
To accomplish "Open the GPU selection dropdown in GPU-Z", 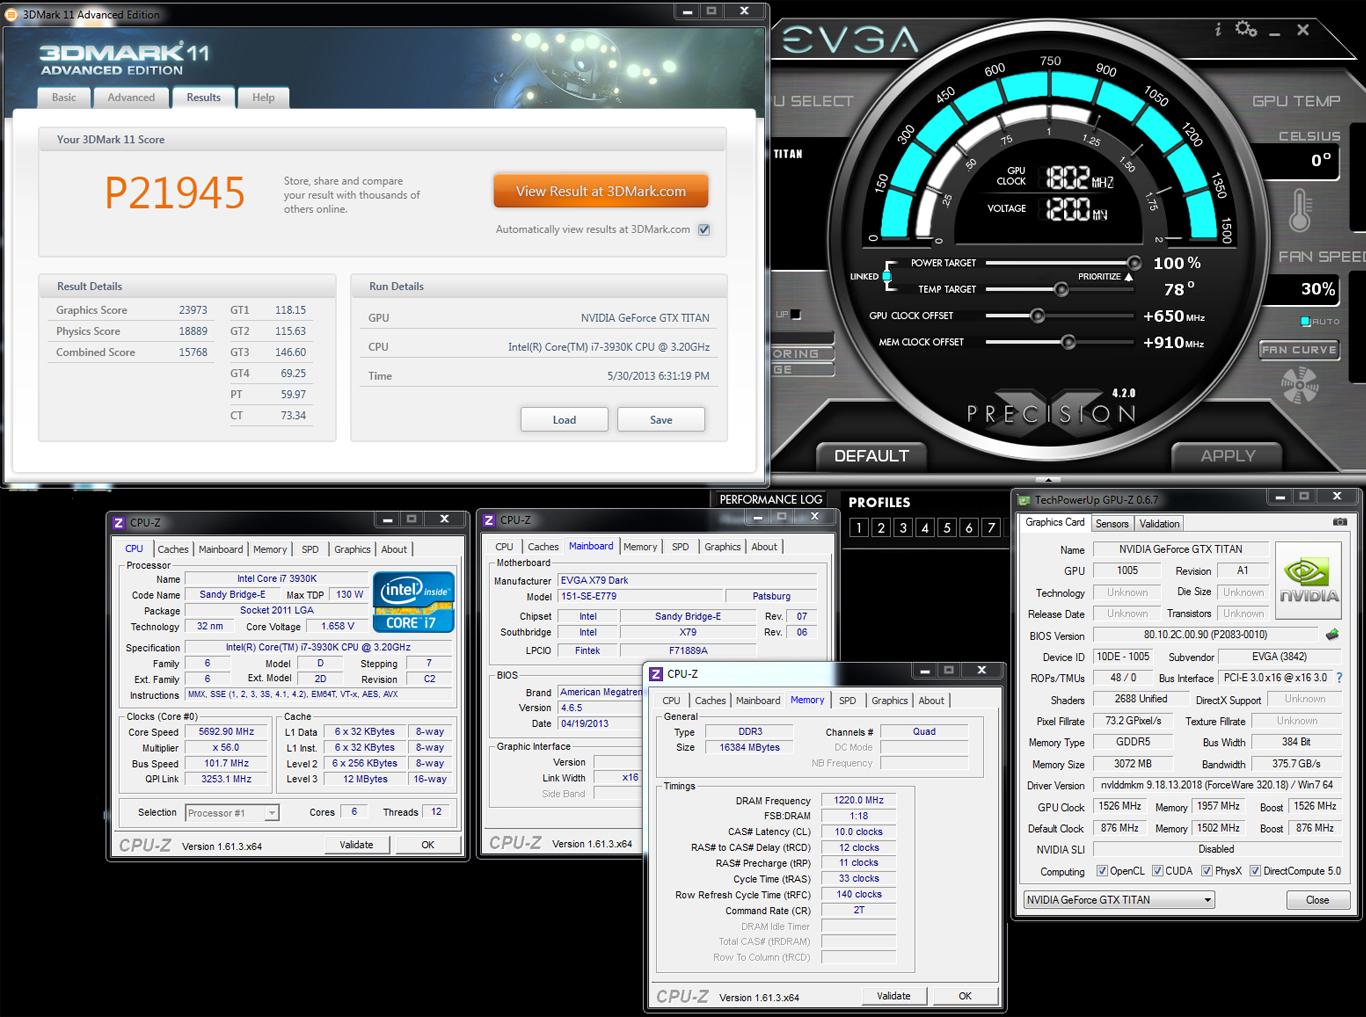I will pyautogui.click(x=1119, y=900).
